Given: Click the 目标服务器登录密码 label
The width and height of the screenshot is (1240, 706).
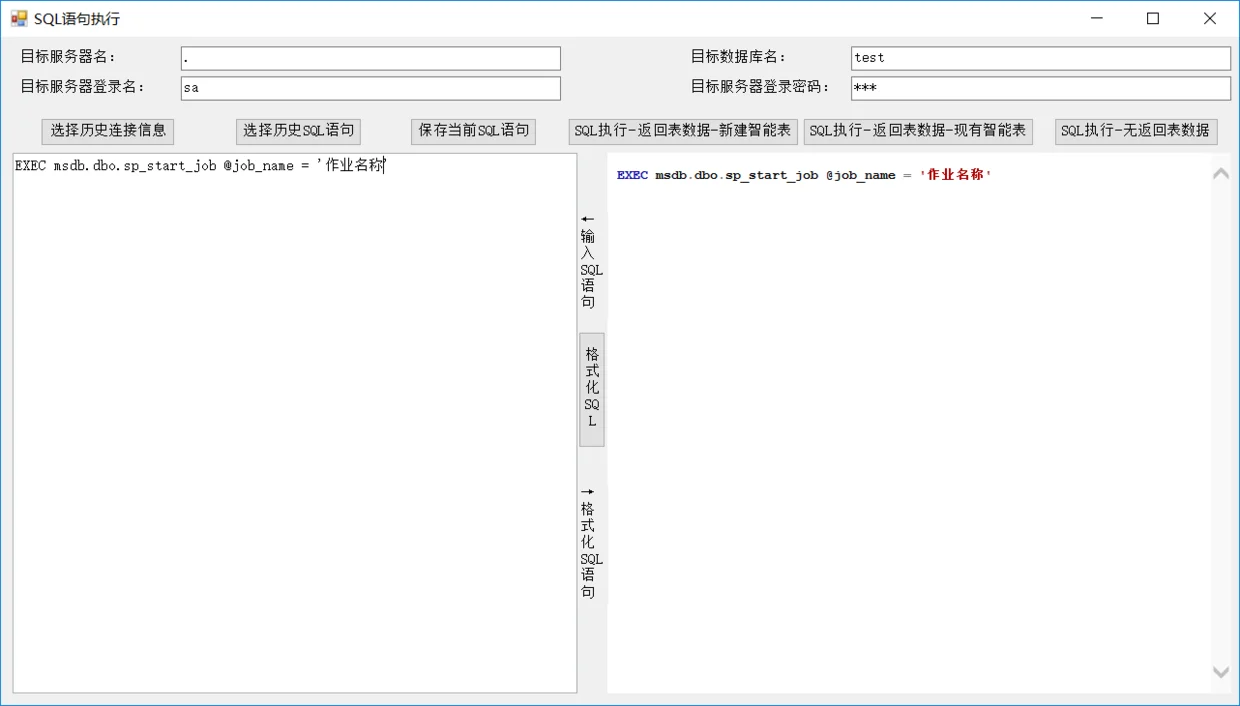Looking at the screenshot, I should point(760,87).
